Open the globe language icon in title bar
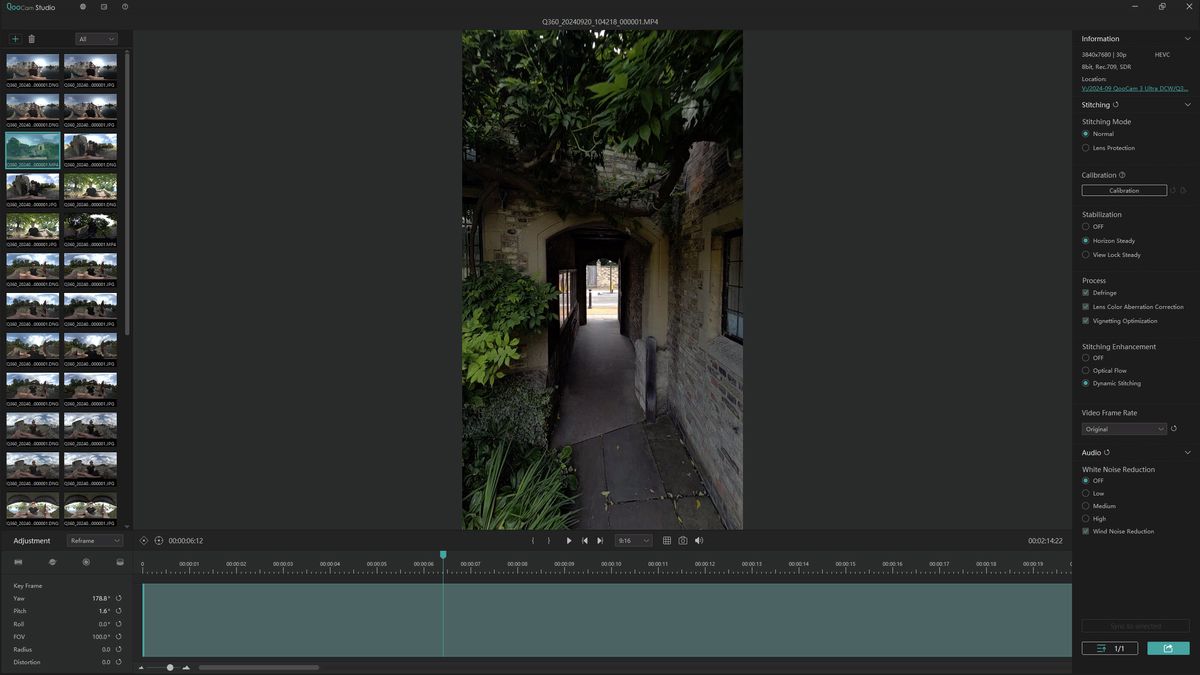 [x=83, y=7]
